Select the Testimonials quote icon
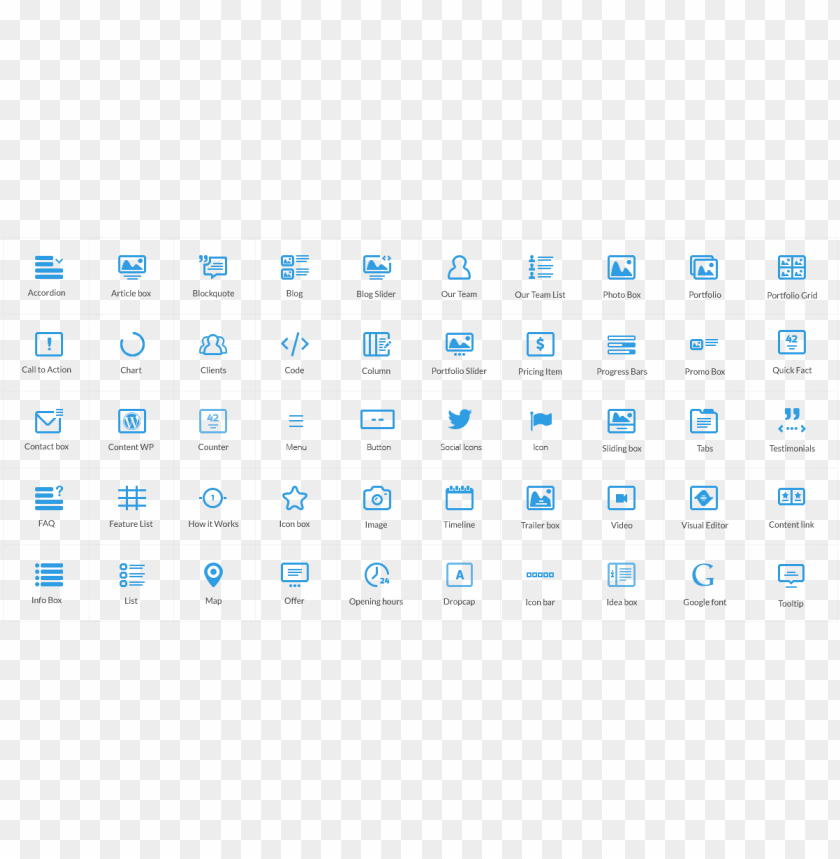 pos(790,419)
